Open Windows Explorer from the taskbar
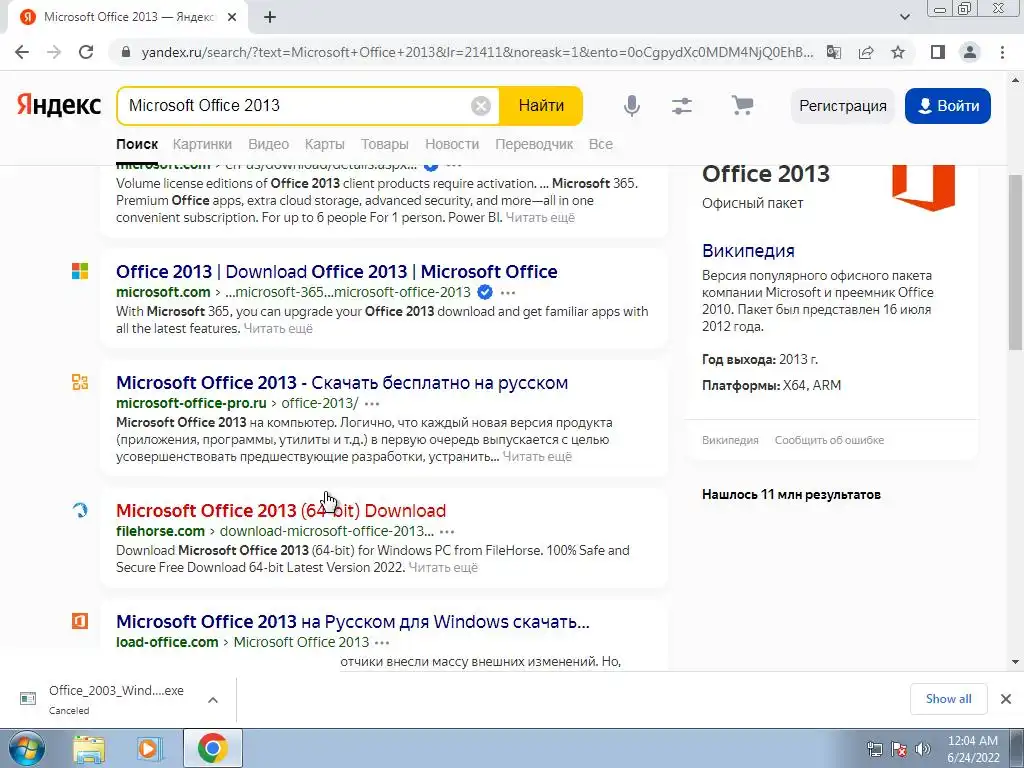1024x768 pixels. [89, 748]
